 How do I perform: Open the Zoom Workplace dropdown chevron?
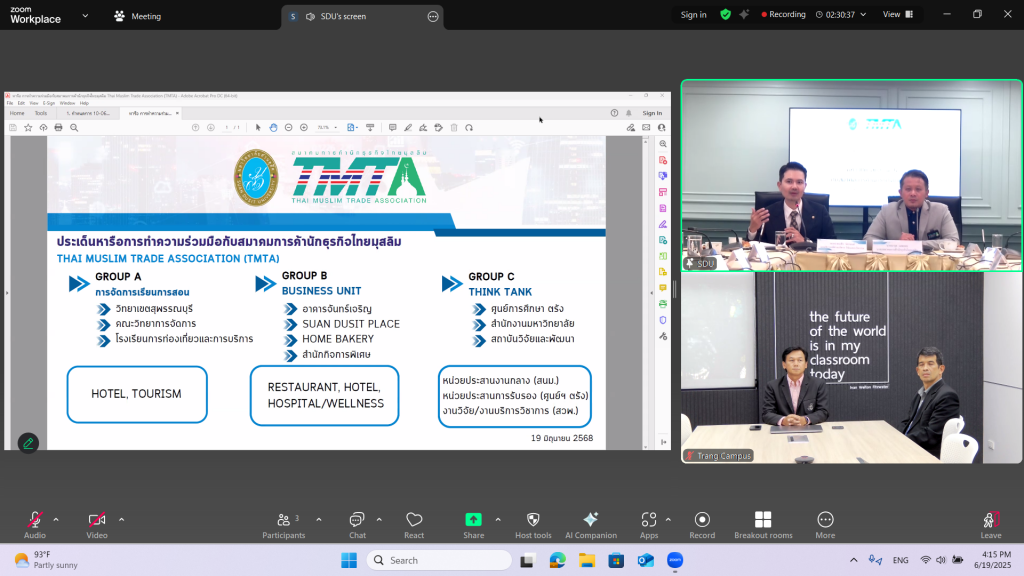click(x=84, y=16)
